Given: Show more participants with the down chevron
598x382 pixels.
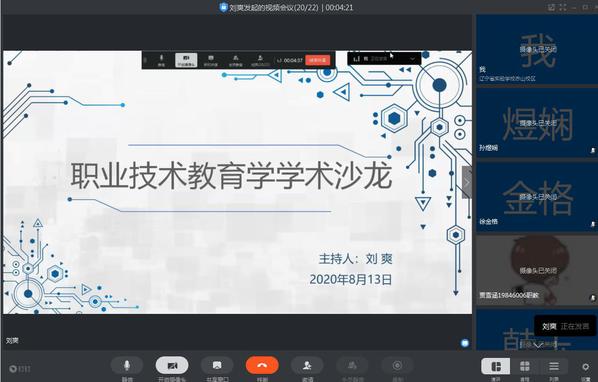Looking at the screenshot, I should pyautogui.click(x=538, y=345).
